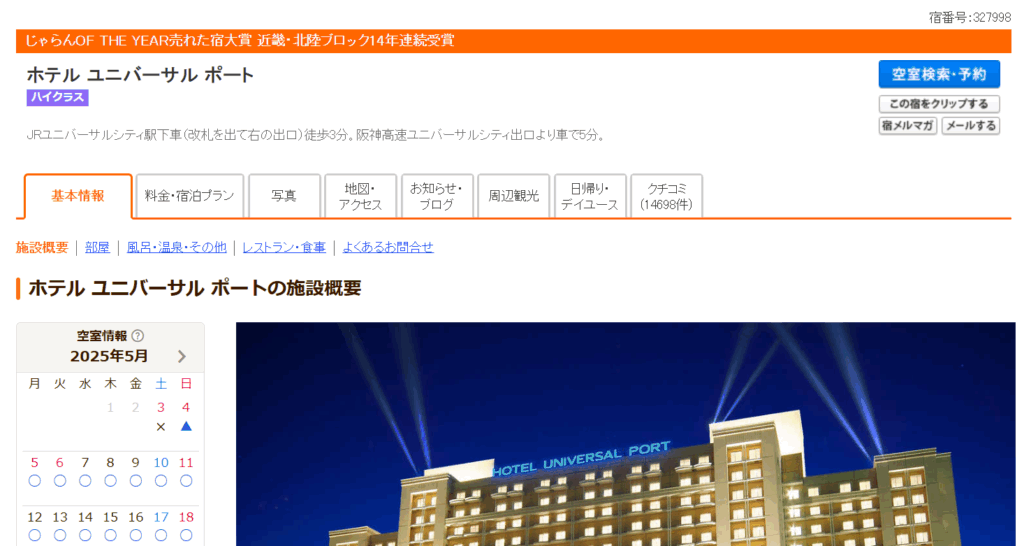1024x546 pixels.
Task: Open the 地図・アクセス tab
Action: [360, 196]
